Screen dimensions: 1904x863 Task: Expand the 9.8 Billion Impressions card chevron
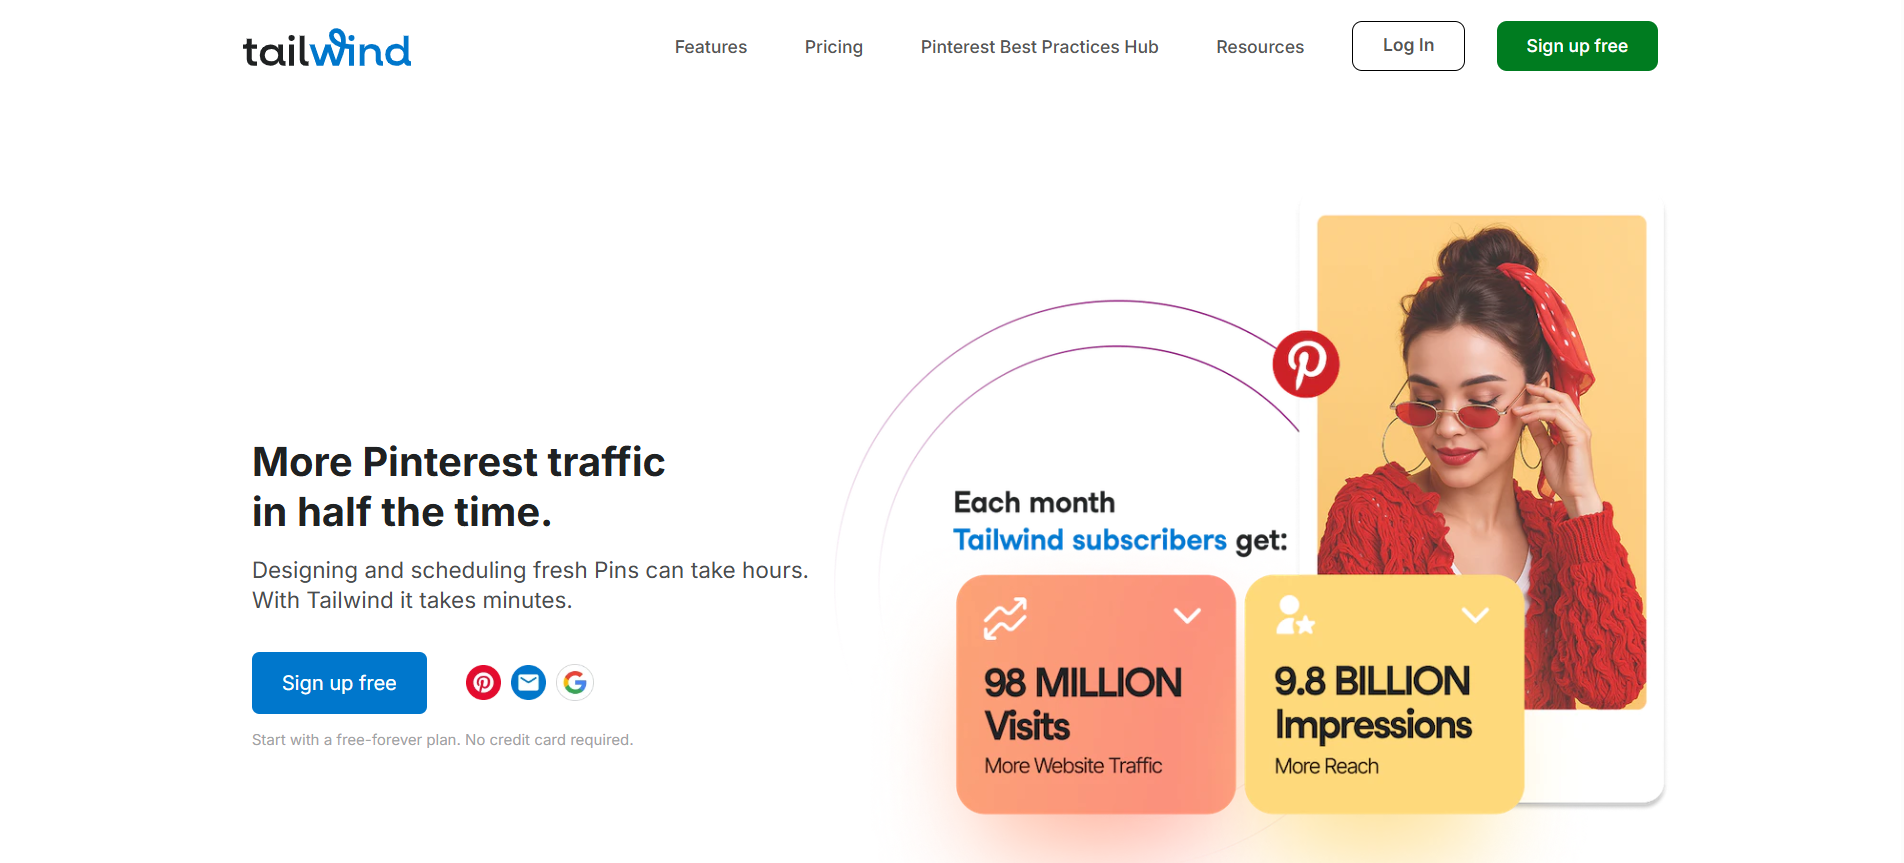[1475, 616]
